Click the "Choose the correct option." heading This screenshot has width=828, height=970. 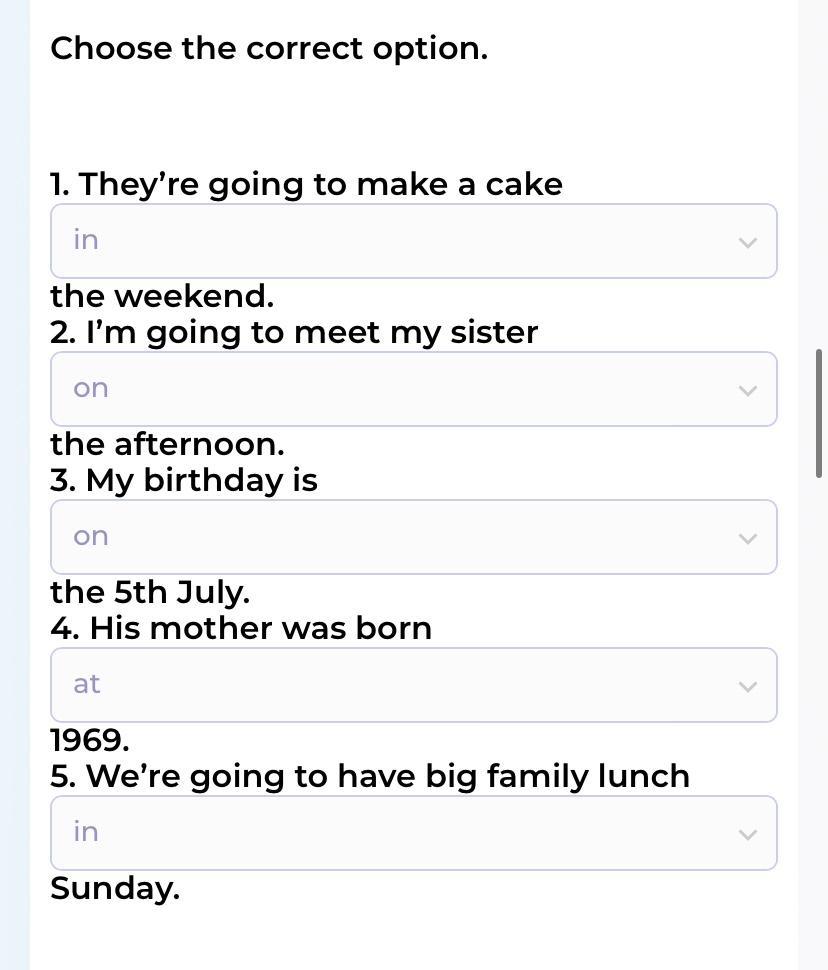click(269, 48)
